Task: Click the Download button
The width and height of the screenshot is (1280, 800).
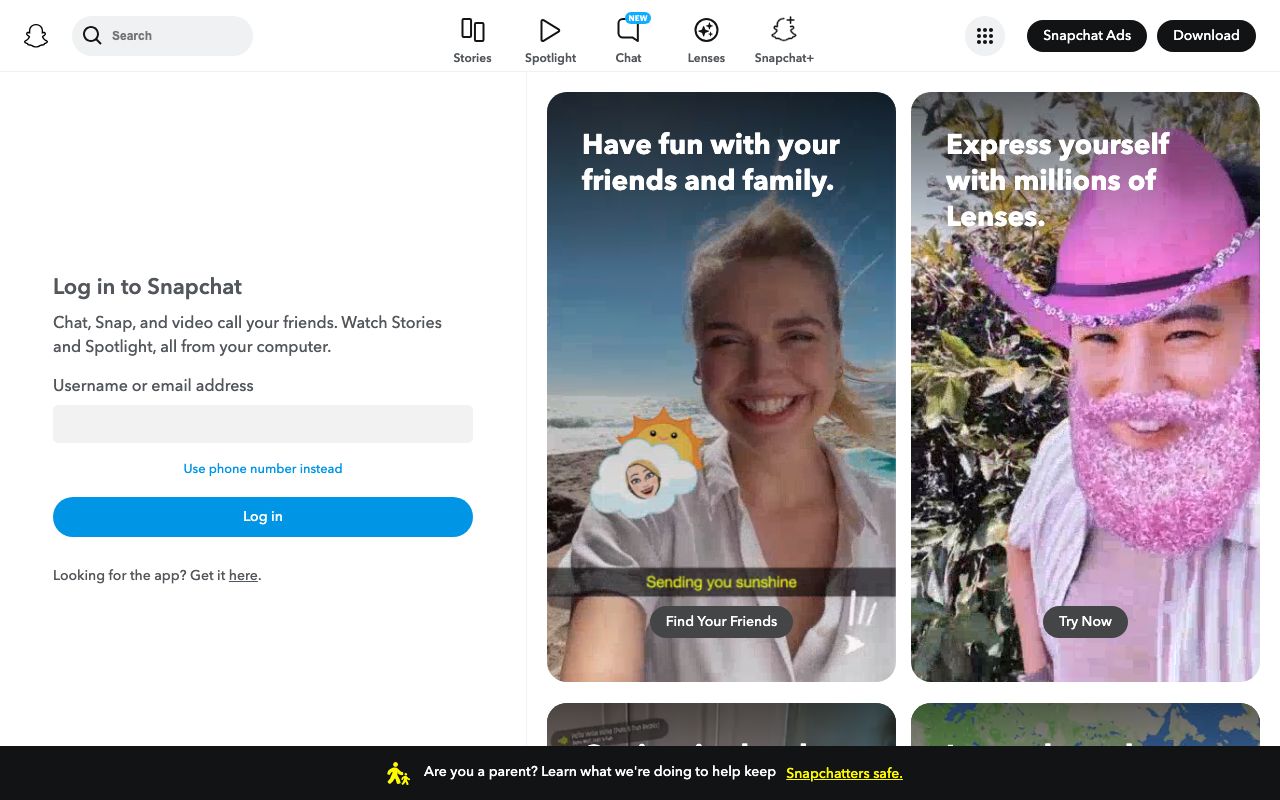Action: [1206, 36]
